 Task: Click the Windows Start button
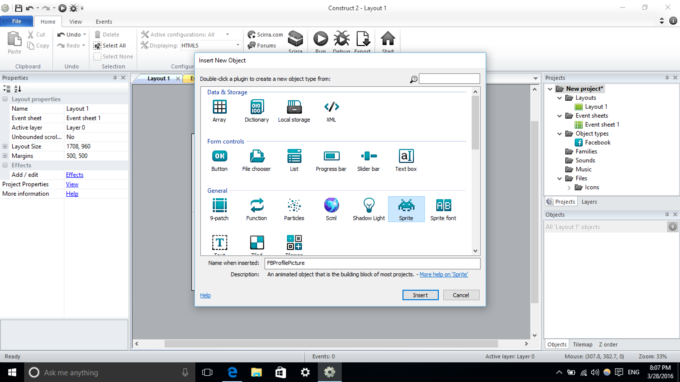pos(12,372)
